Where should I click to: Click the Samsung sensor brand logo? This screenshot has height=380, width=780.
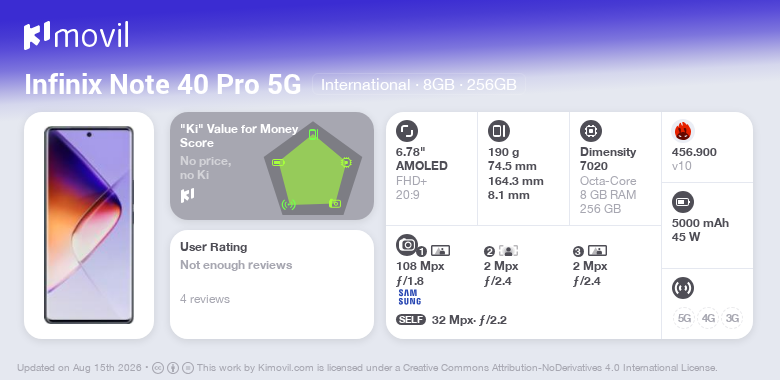click(x=409, y=297)
